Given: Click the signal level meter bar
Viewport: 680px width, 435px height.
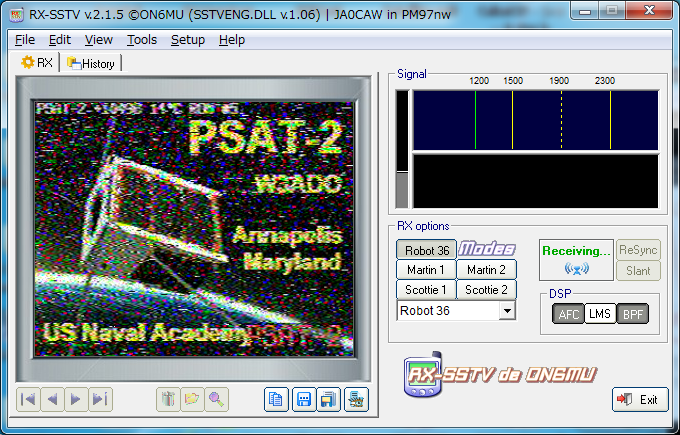Looking at the screenshot, I should [x=402, y=149].
